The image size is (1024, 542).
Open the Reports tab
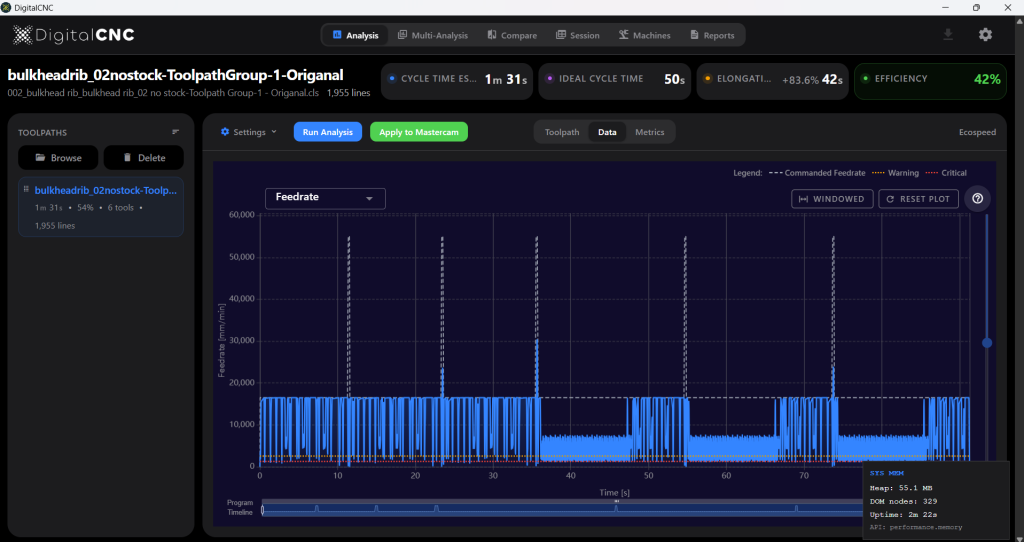(x=712, y=35)
